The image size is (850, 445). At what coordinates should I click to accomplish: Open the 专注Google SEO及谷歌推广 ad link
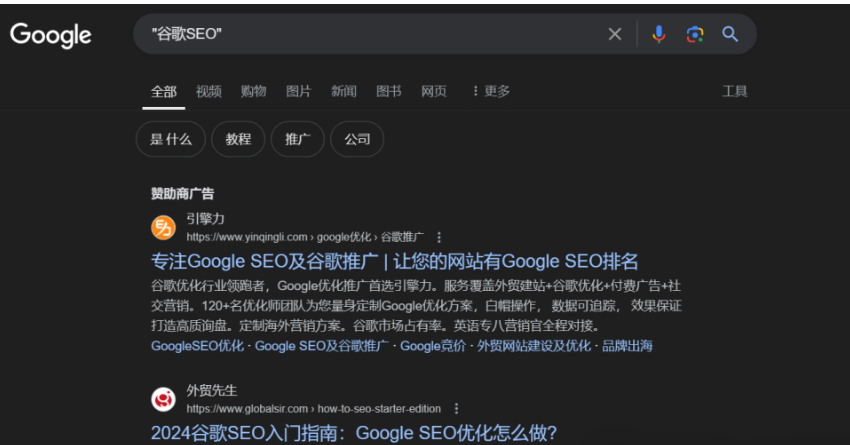394,262
